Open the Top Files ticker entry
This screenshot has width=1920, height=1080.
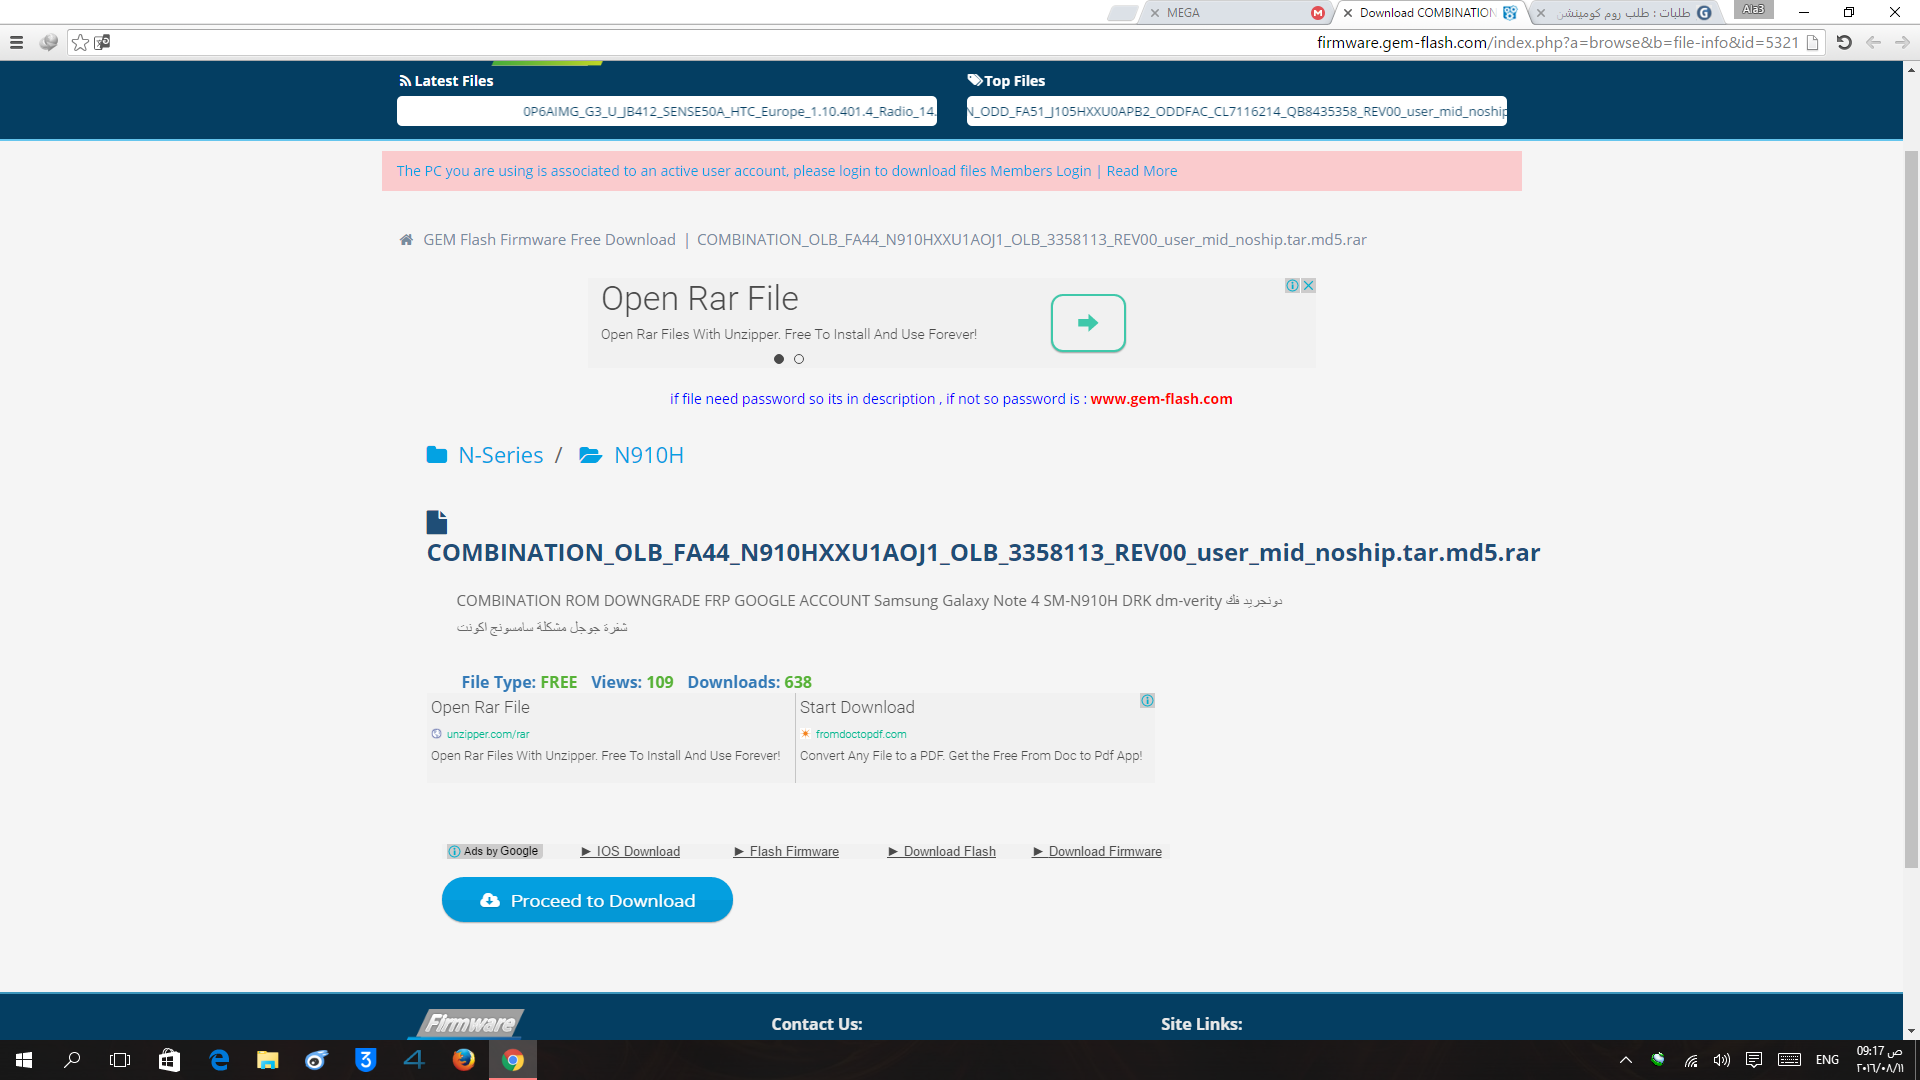click(1237, 111)
